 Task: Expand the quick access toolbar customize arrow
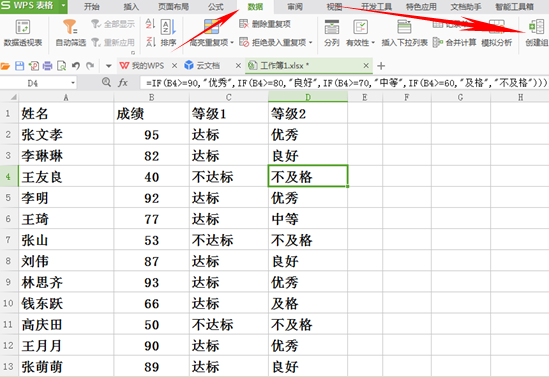tap(109, 66)
